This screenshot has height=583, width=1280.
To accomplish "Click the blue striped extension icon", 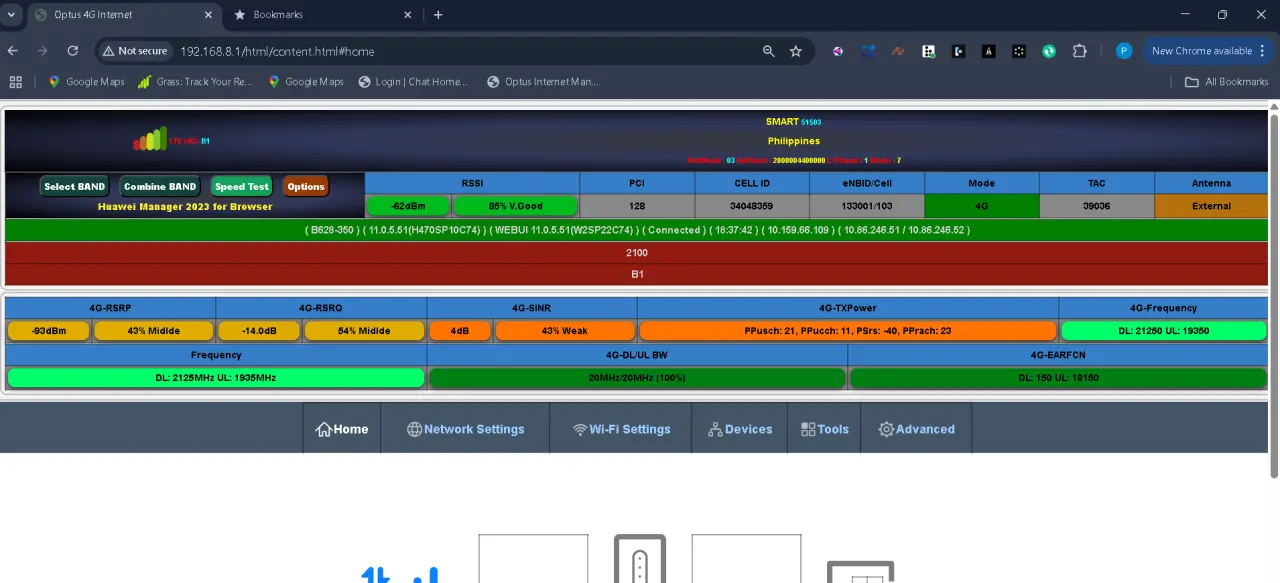I will click(x=868, y=51).
